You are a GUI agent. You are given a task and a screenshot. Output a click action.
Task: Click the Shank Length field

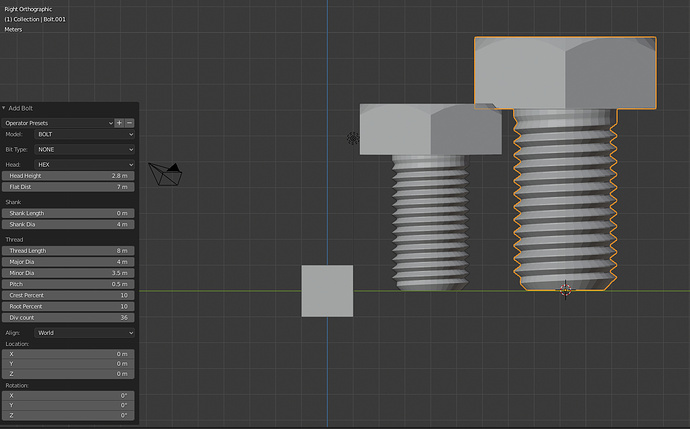[68, 213]
